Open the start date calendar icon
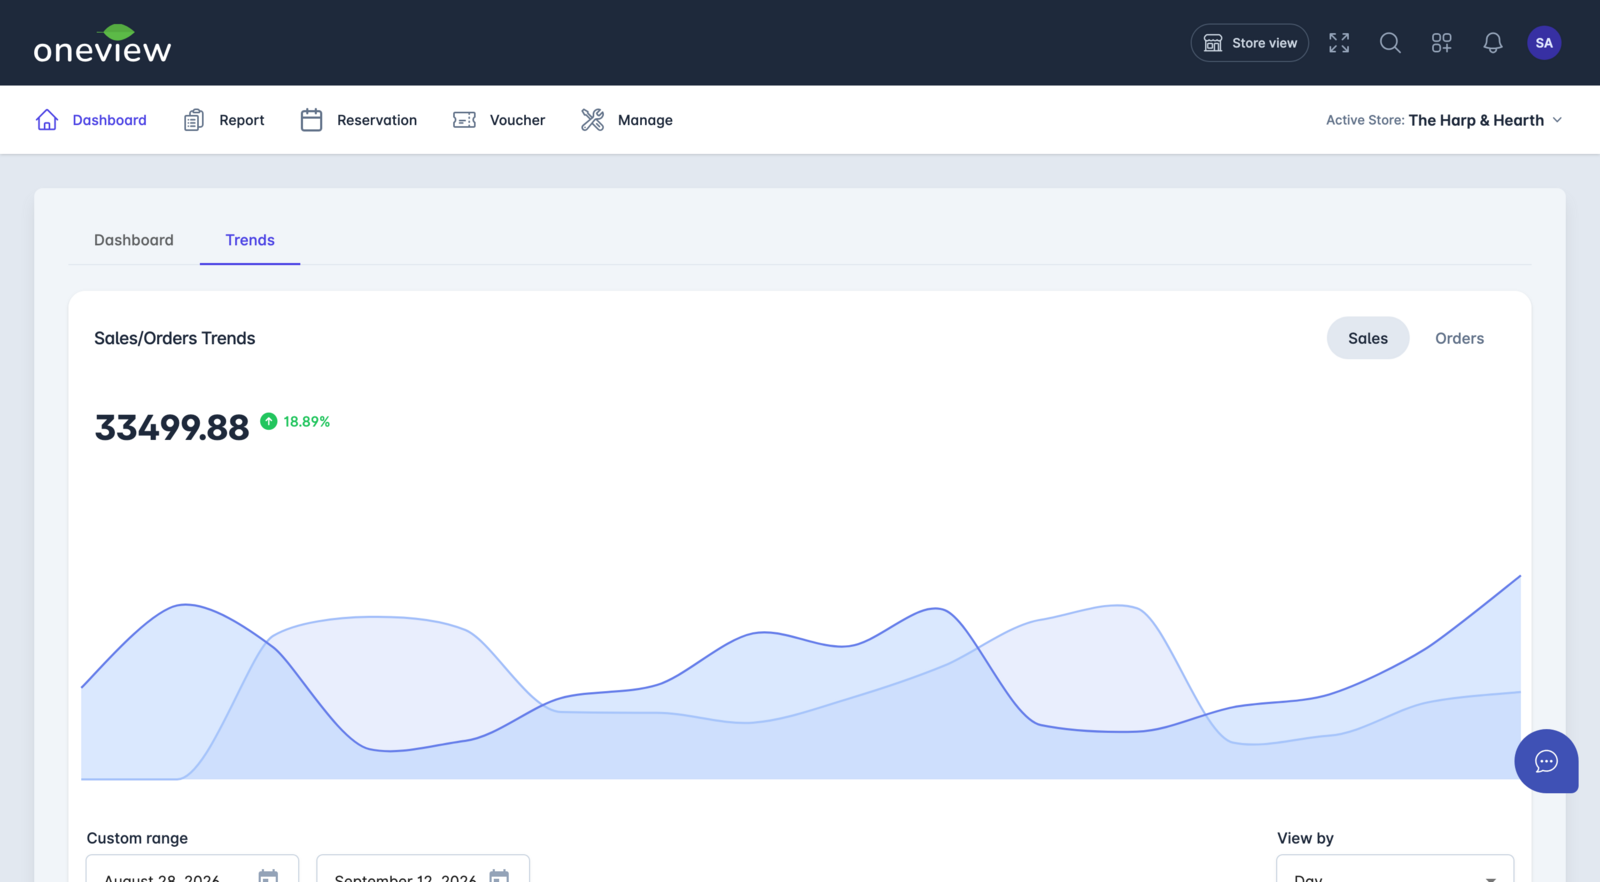This screenshot has width=1600, height=882. [x=268, y=876]
